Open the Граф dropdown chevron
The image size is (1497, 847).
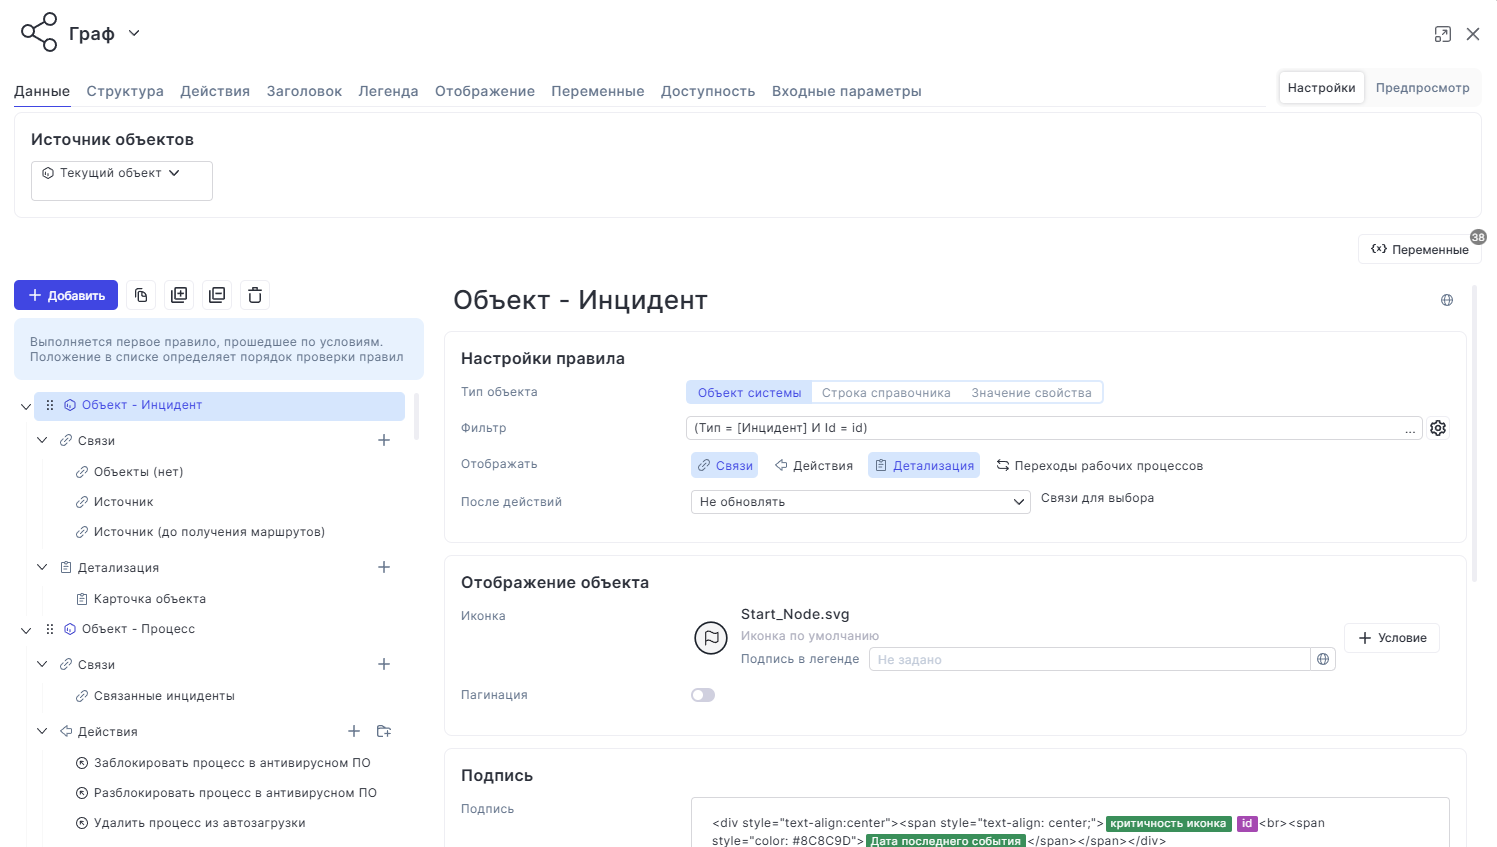pos(134,33)
